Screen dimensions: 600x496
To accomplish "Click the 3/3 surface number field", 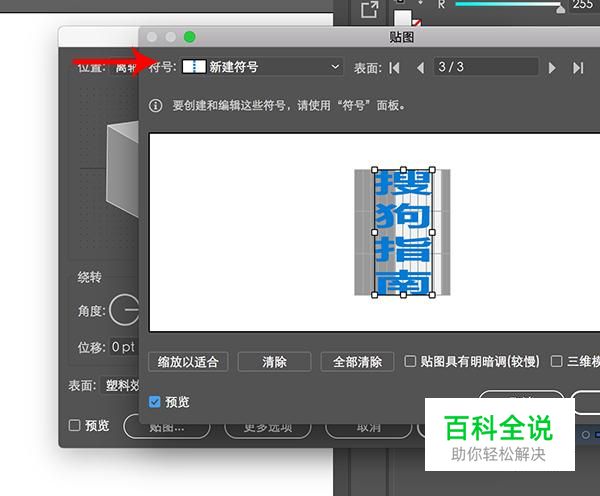I will (486, 67).
